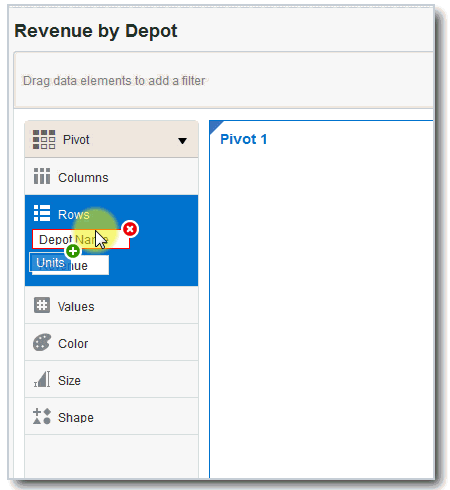Click the Color palette icon
450x490 pixels.
(42, 342)
